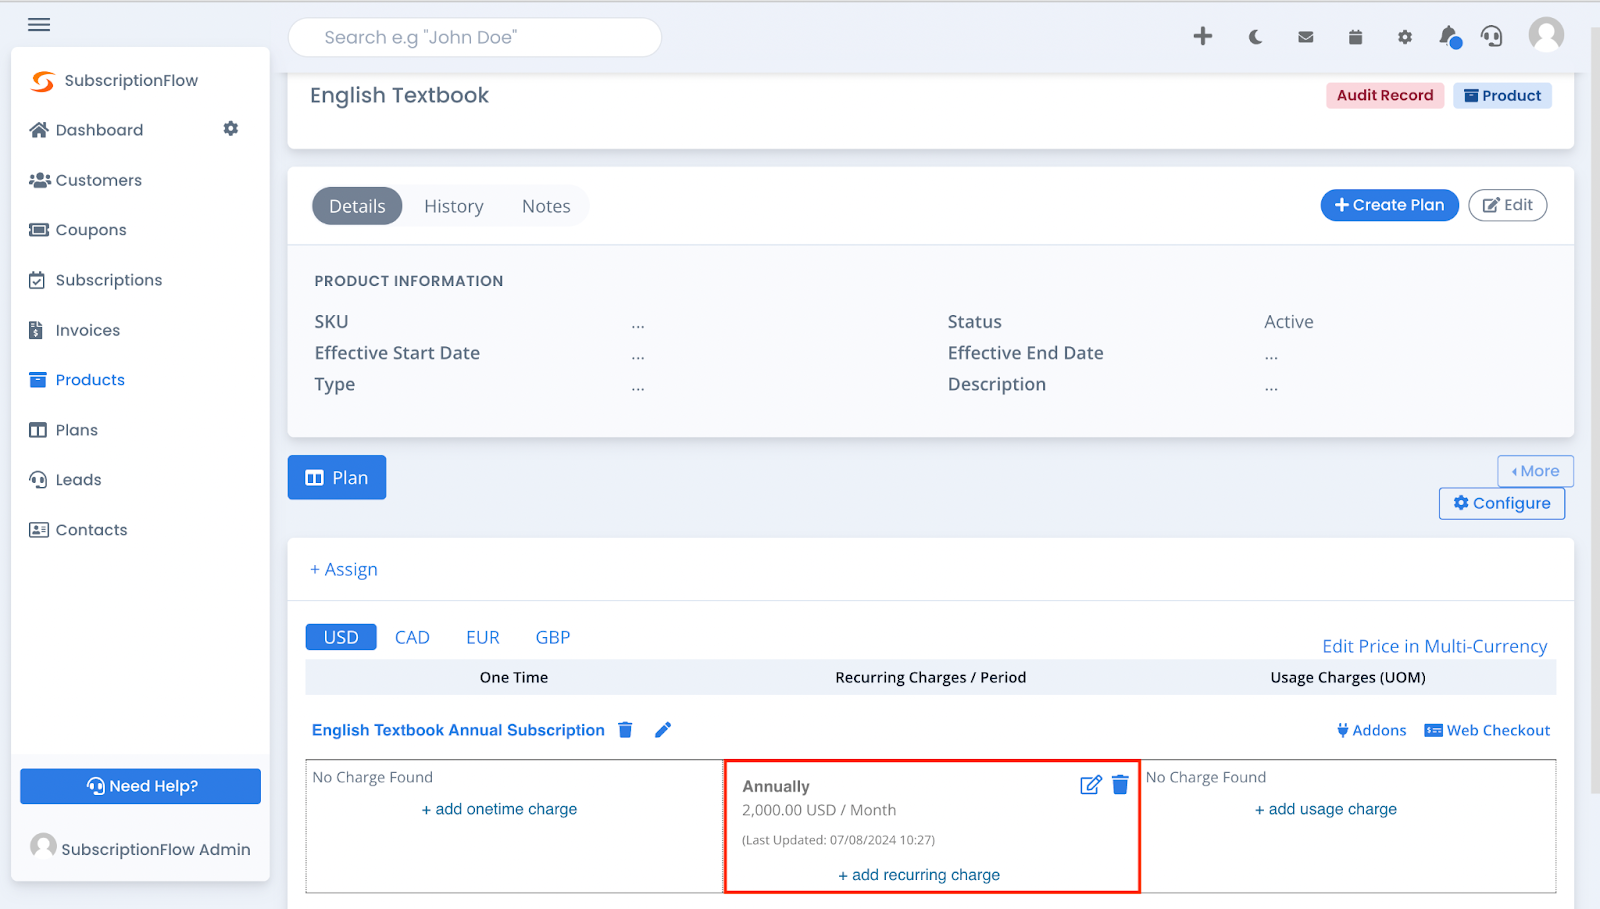Open Contacts in the sidebar

pos(79,530)
